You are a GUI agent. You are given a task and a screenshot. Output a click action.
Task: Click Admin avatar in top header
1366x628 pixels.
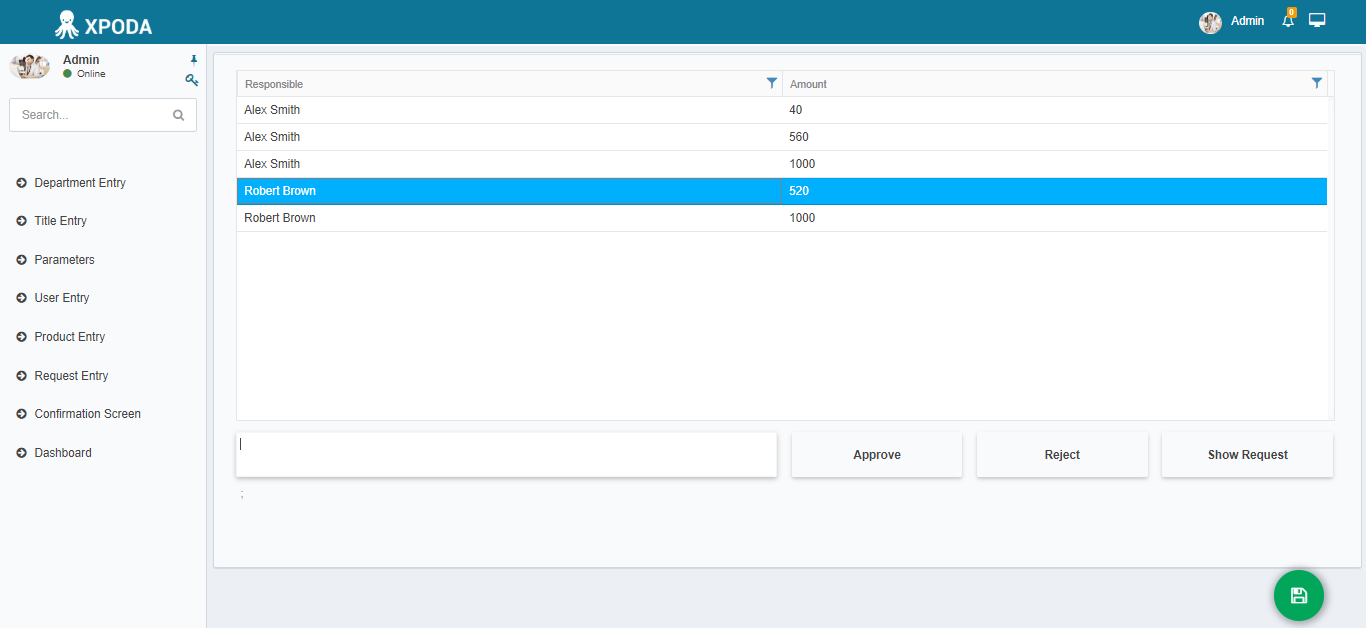[x=1210, y=22]
